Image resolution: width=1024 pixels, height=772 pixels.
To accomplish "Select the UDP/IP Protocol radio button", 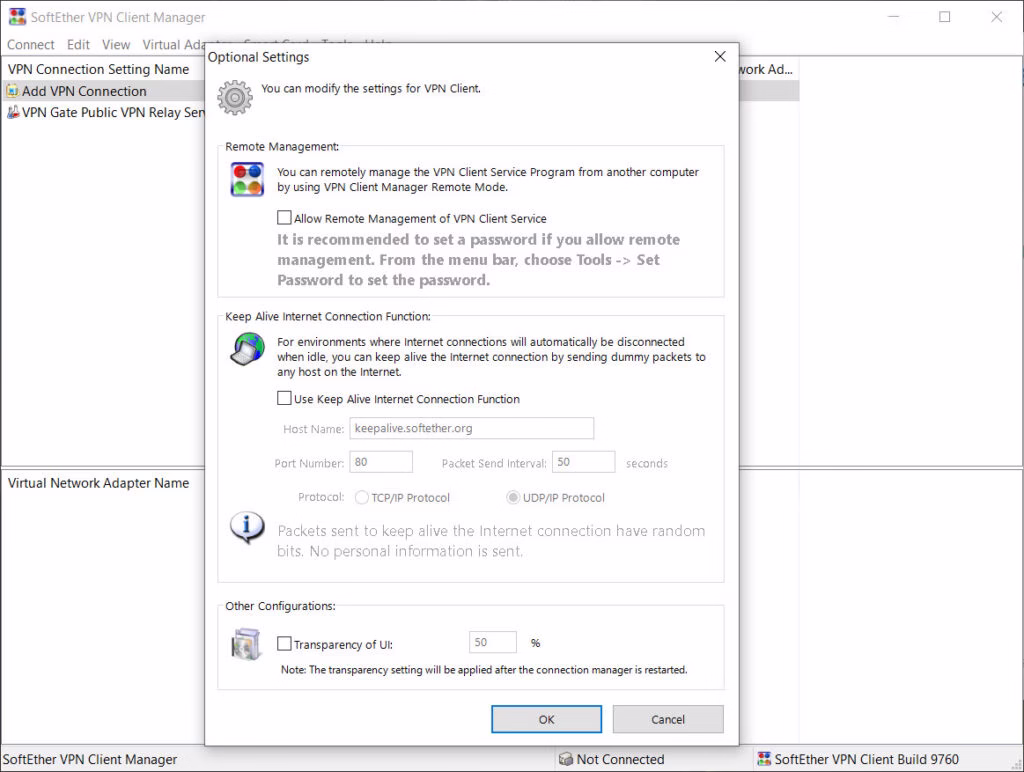I will [513, 498].
